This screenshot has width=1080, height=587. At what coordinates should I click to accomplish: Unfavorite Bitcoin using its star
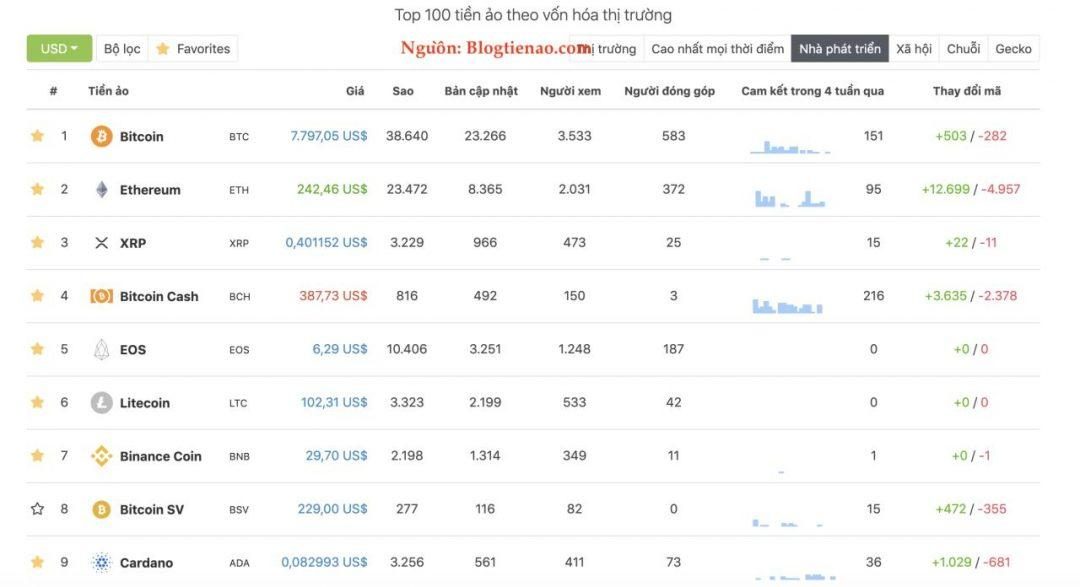click(x=37, y=136)
